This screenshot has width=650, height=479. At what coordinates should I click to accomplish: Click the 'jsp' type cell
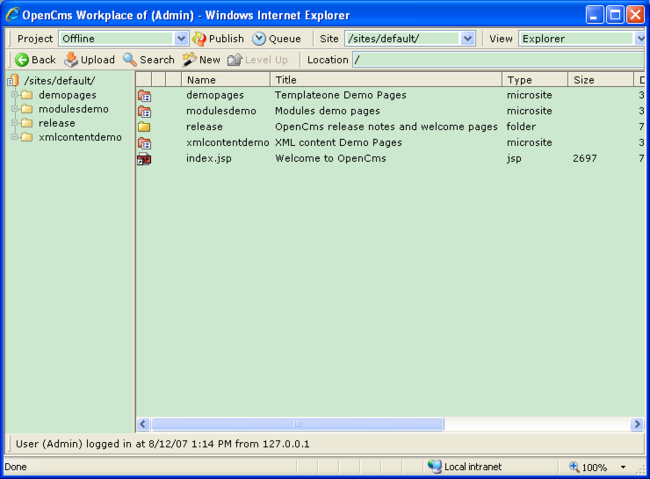click(x=514, y=159)
